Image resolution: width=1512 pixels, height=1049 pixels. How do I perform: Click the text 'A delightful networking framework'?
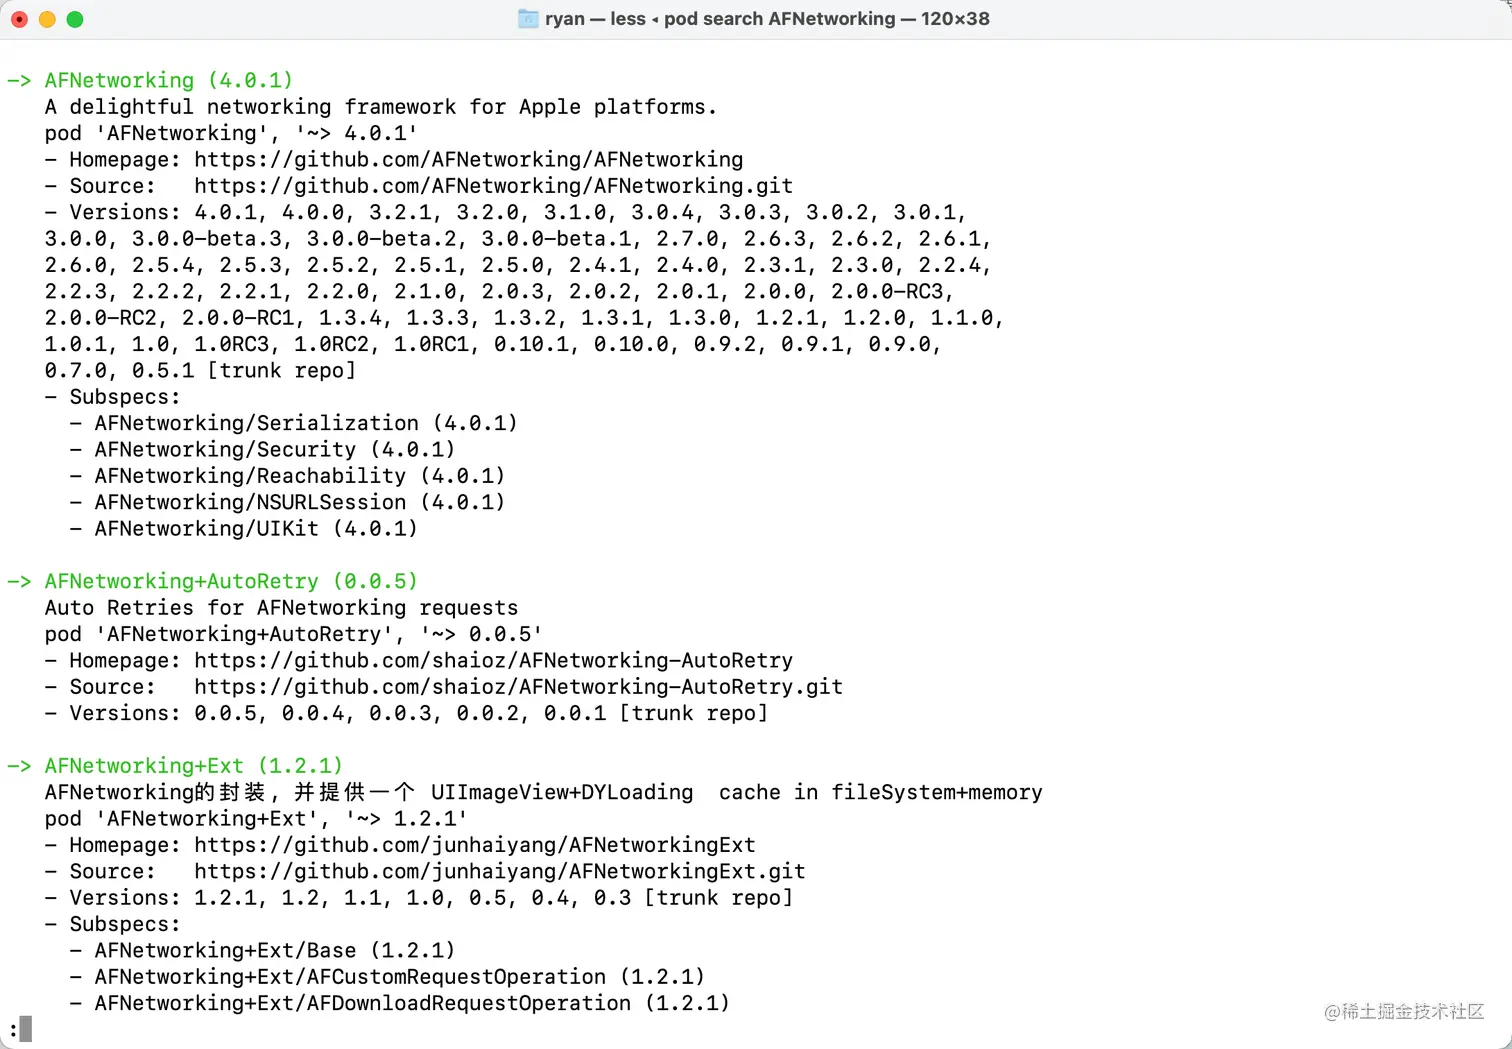tap(250, 106)
